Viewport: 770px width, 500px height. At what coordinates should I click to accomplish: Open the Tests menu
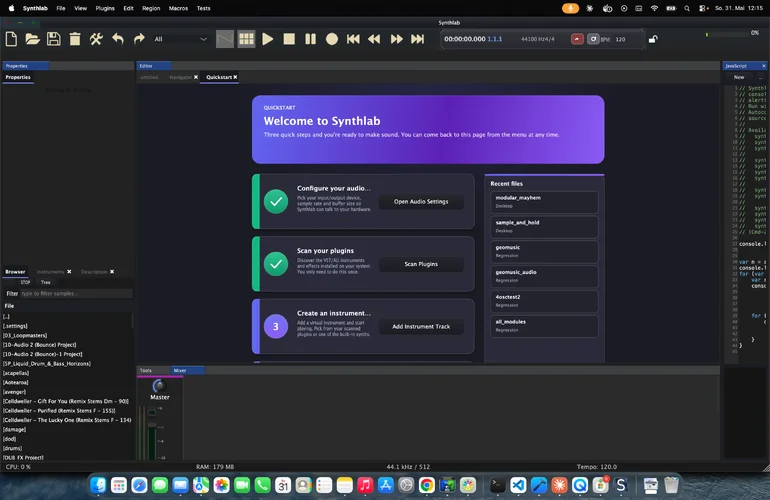click(203, 8)
